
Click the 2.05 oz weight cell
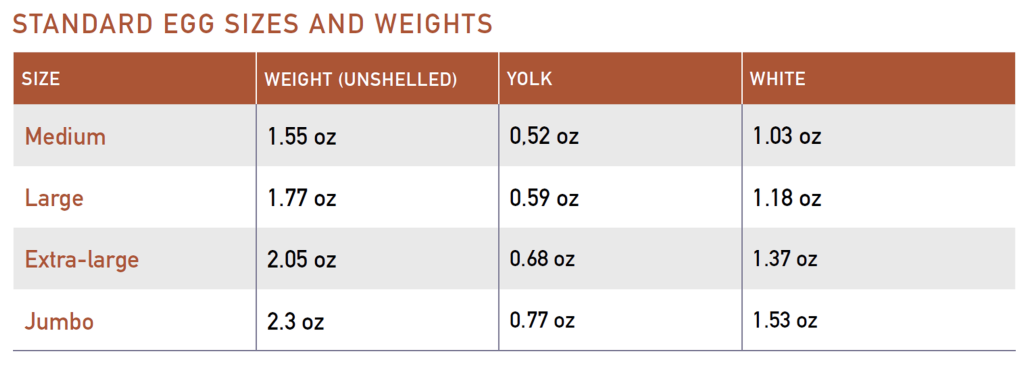(x=302, y=260)
